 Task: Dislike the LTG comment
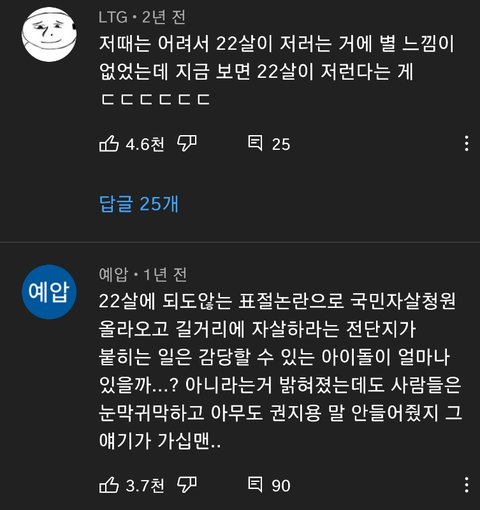[x=187, y=144]
